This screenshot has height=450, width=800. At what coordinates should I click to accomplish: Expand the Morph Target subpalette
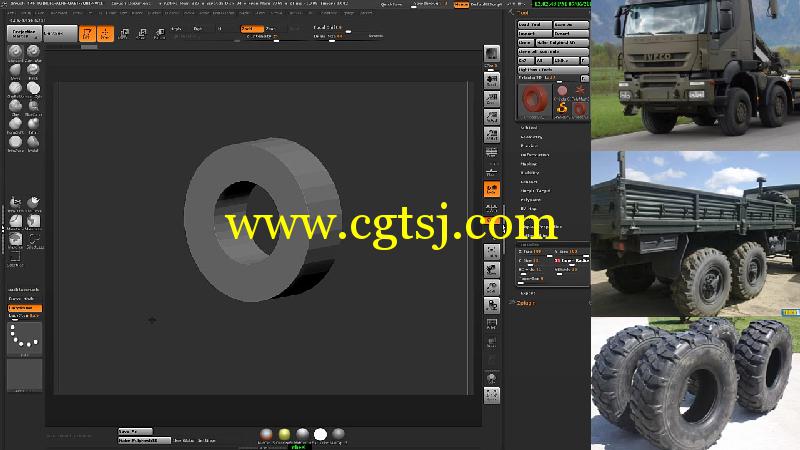tap(535, 191)
